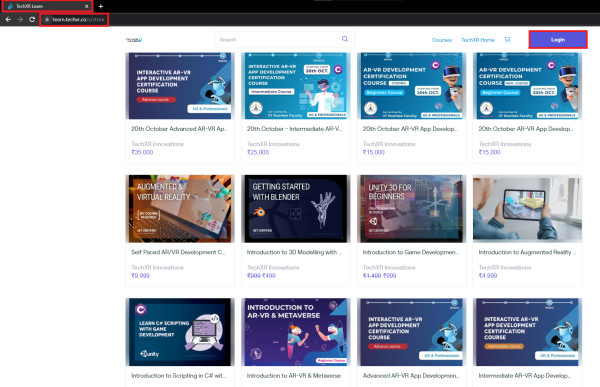Open the shopping cart icon
Screen dimensions: 600x387
click(x=507, y=39)
